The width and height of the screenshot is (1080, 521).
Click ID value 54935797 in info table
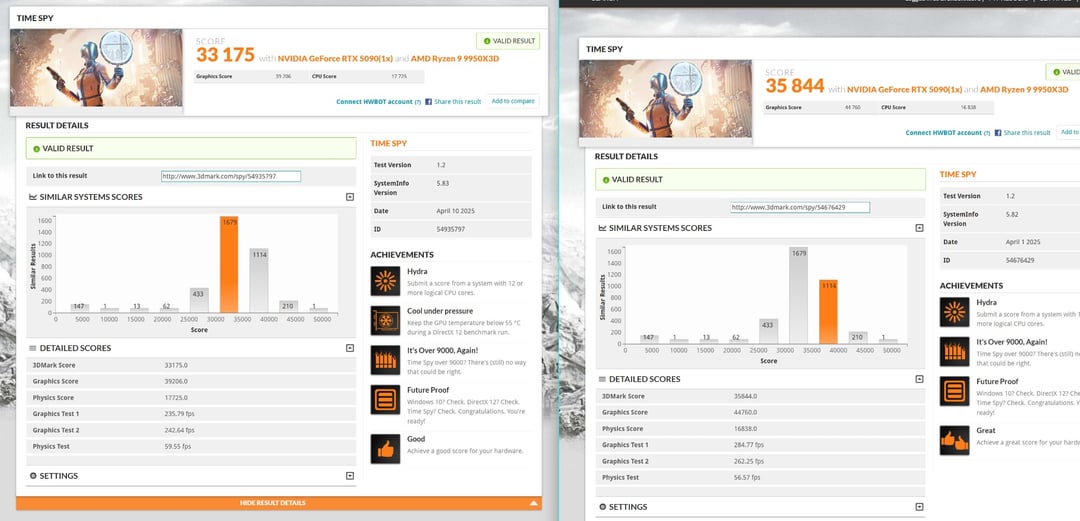tap(450, 229)
